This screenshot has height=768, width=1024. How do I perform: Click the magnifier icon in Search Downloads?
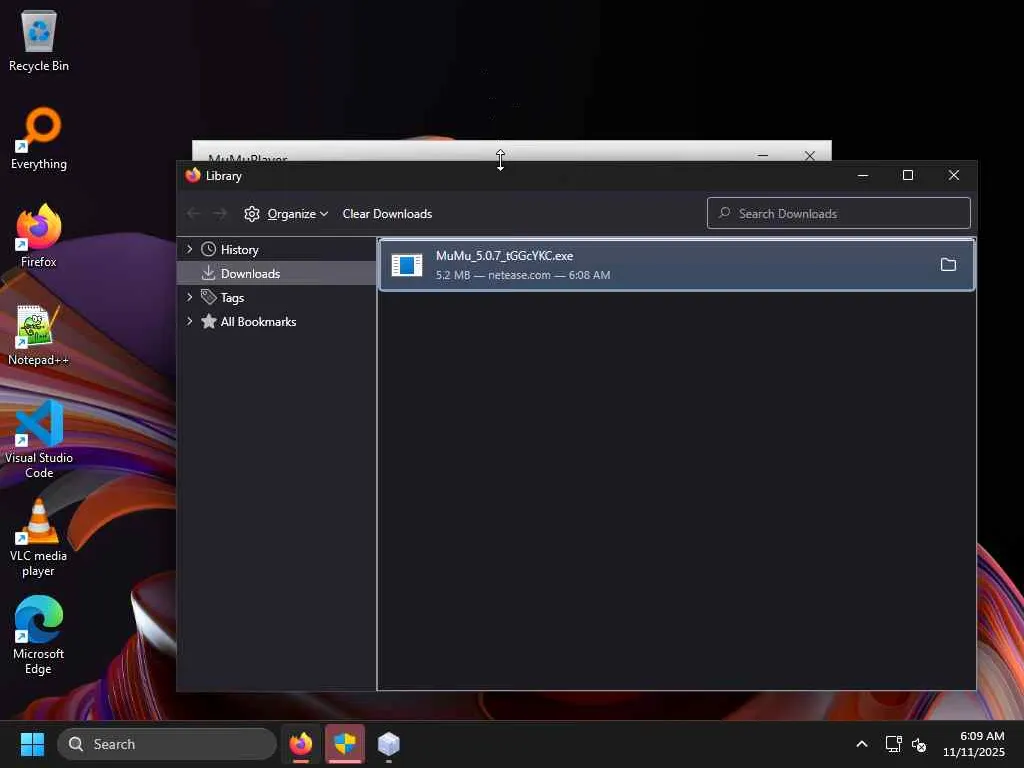tap(724, 213)
